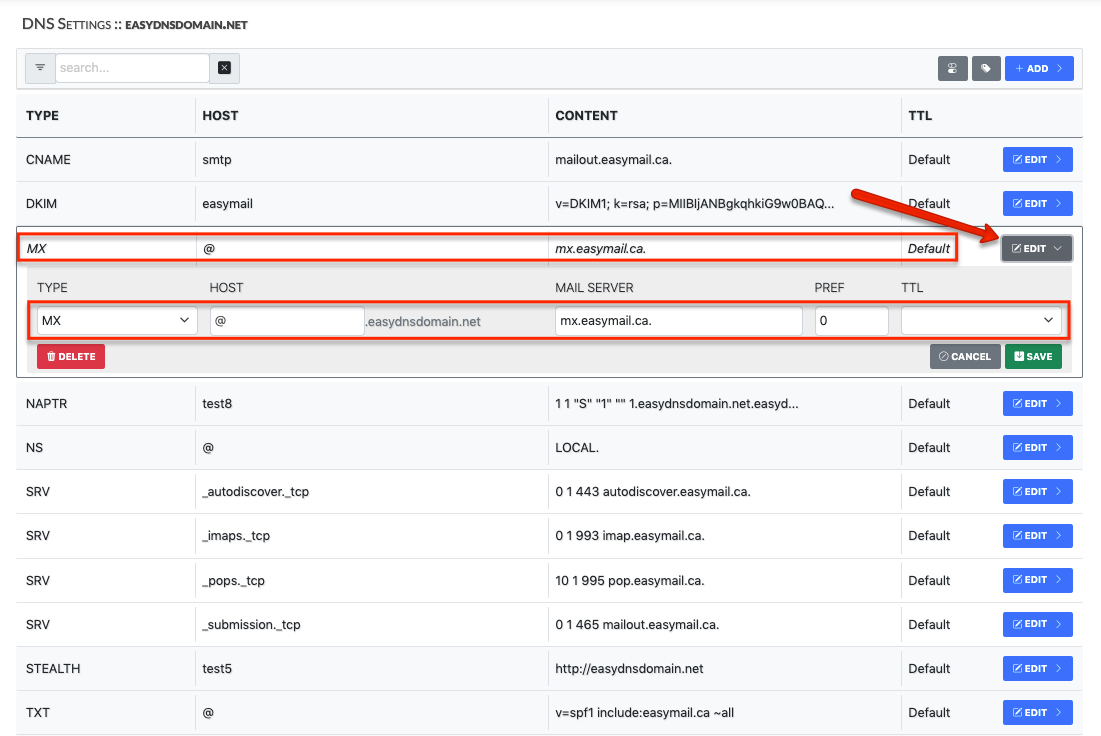Focus the search input field
Viewport: 1101px width, 736px height.
pos(132,68)
